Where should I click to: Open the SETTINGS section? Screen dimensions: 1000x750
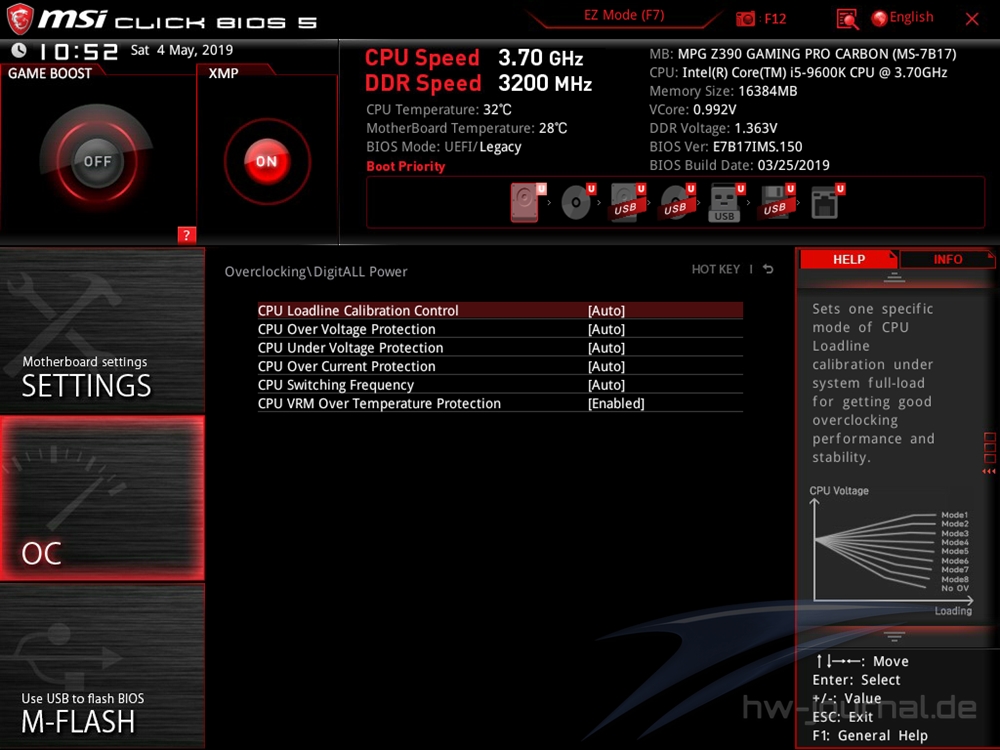[x=102, y=330]
